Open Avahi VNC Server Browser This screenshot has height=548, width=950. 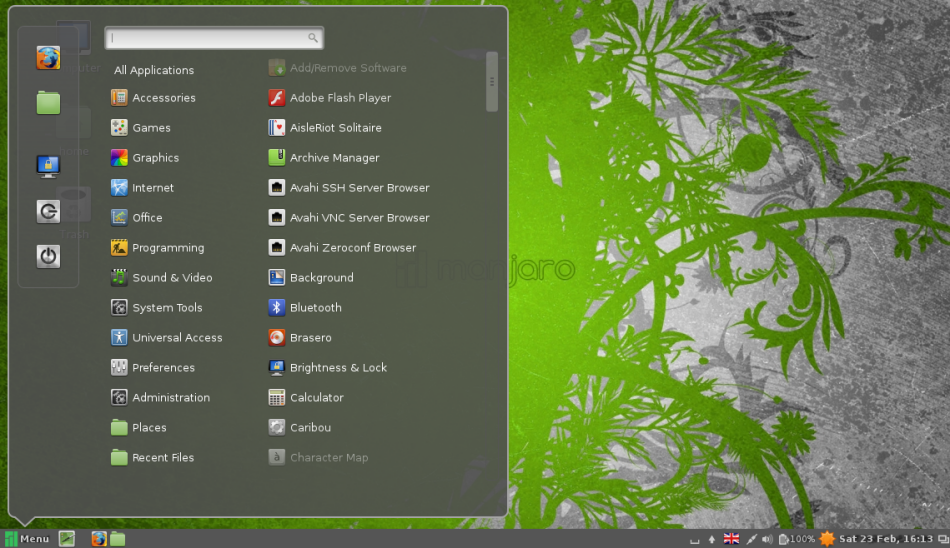(348, 218)
